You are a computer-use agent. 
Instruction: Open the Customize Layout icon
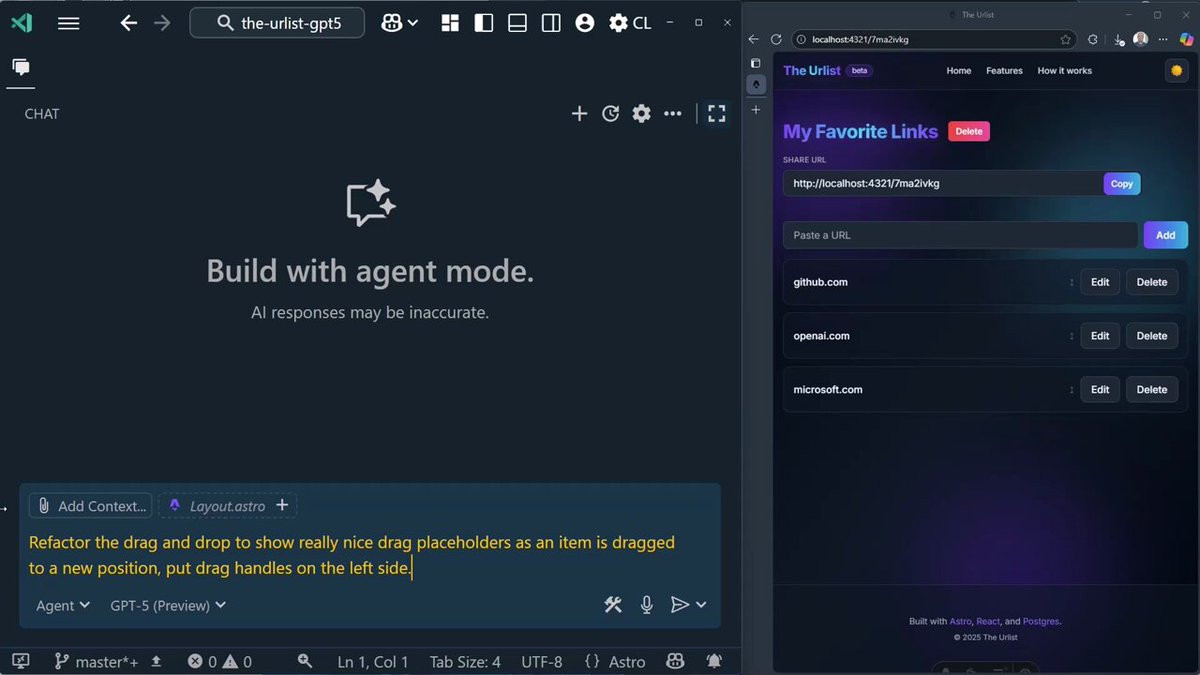coord(450,23)
